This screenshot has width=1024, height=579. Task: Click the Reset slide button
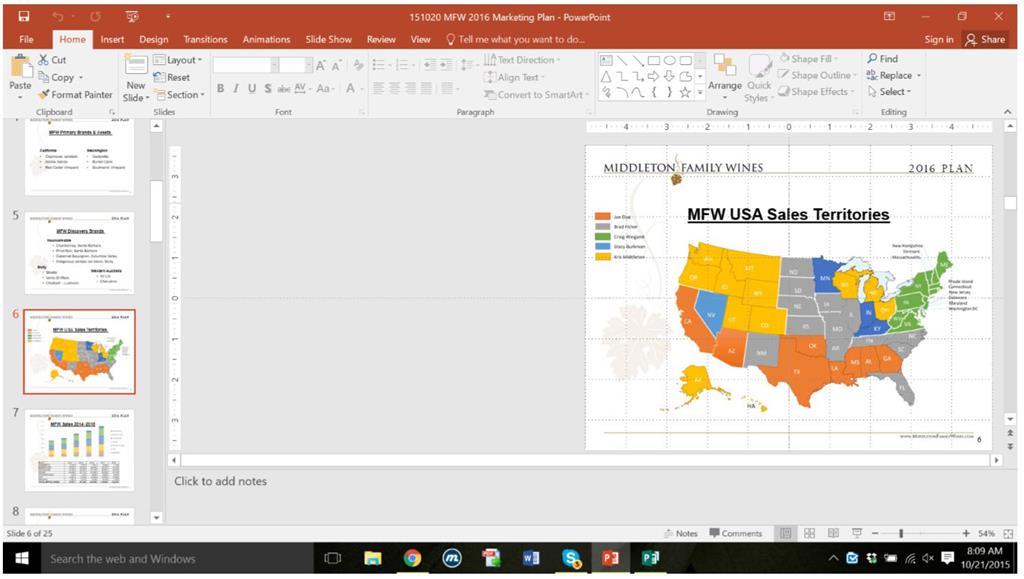click(x=172, y=77)
